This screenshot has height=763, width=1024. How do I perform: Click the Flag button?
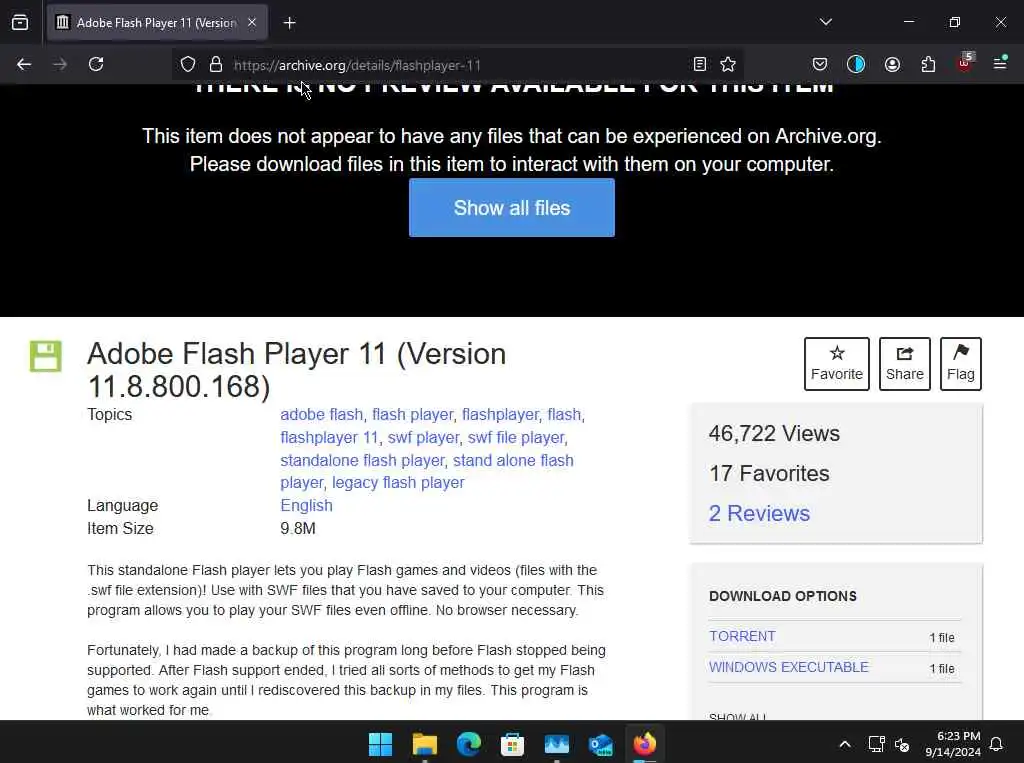tap(961, 364)
